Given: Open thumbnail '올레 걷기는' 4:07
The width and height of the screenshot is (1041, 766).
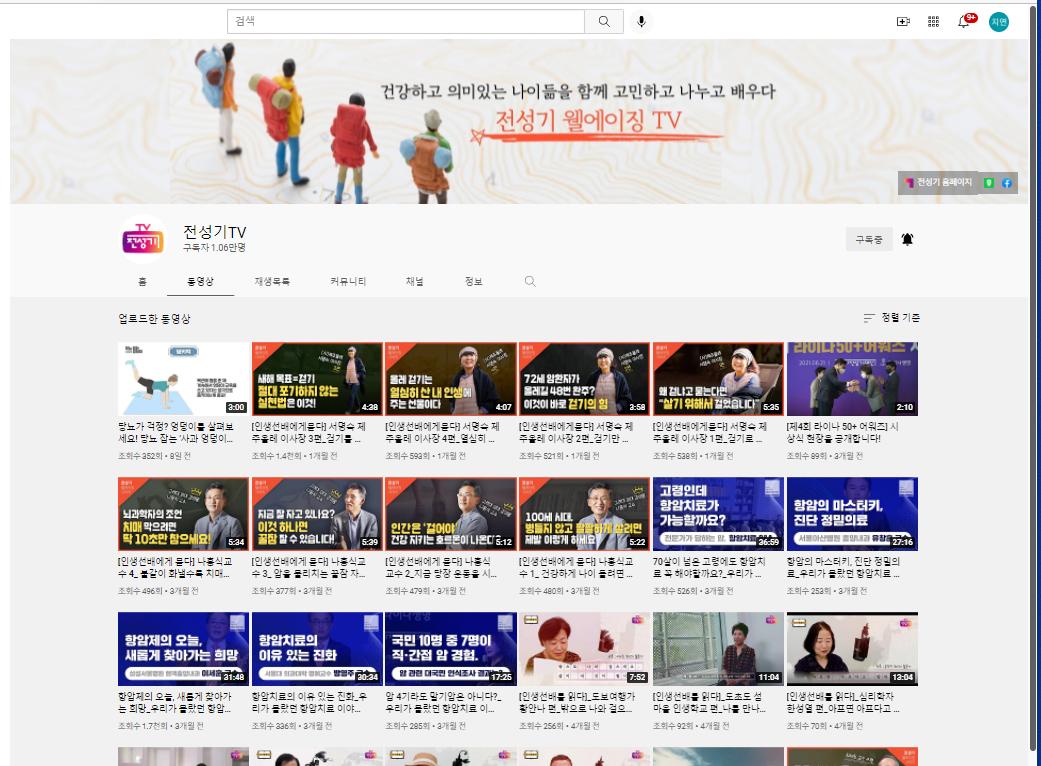Looking at the screenshot, I should coord(451,379).
